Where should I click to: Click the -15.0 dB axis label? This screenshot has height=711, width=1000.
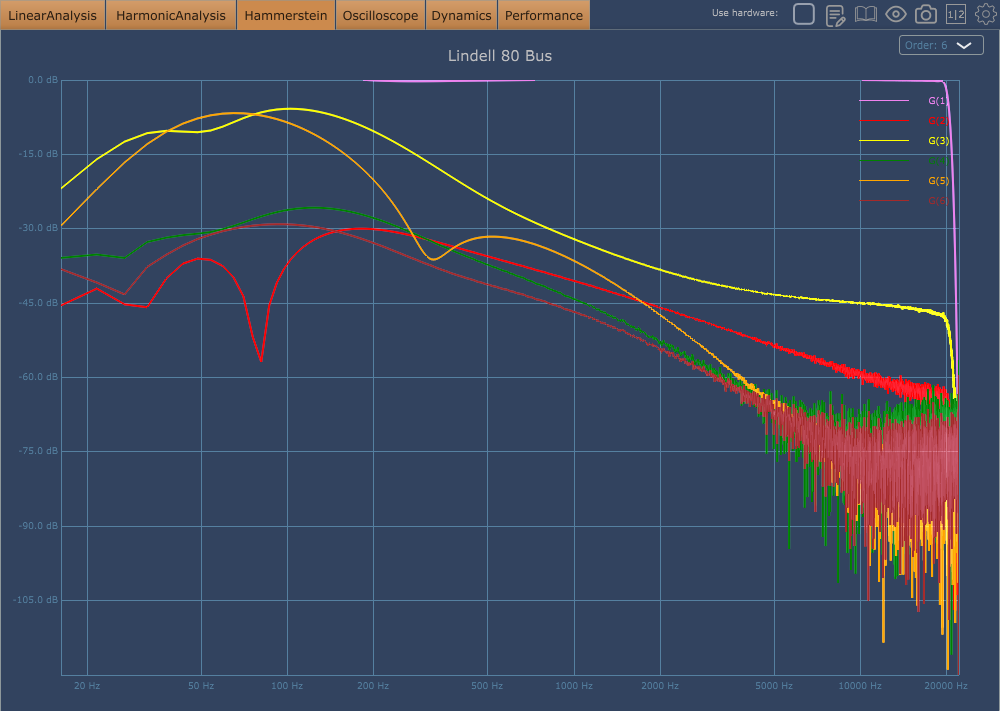39,154
